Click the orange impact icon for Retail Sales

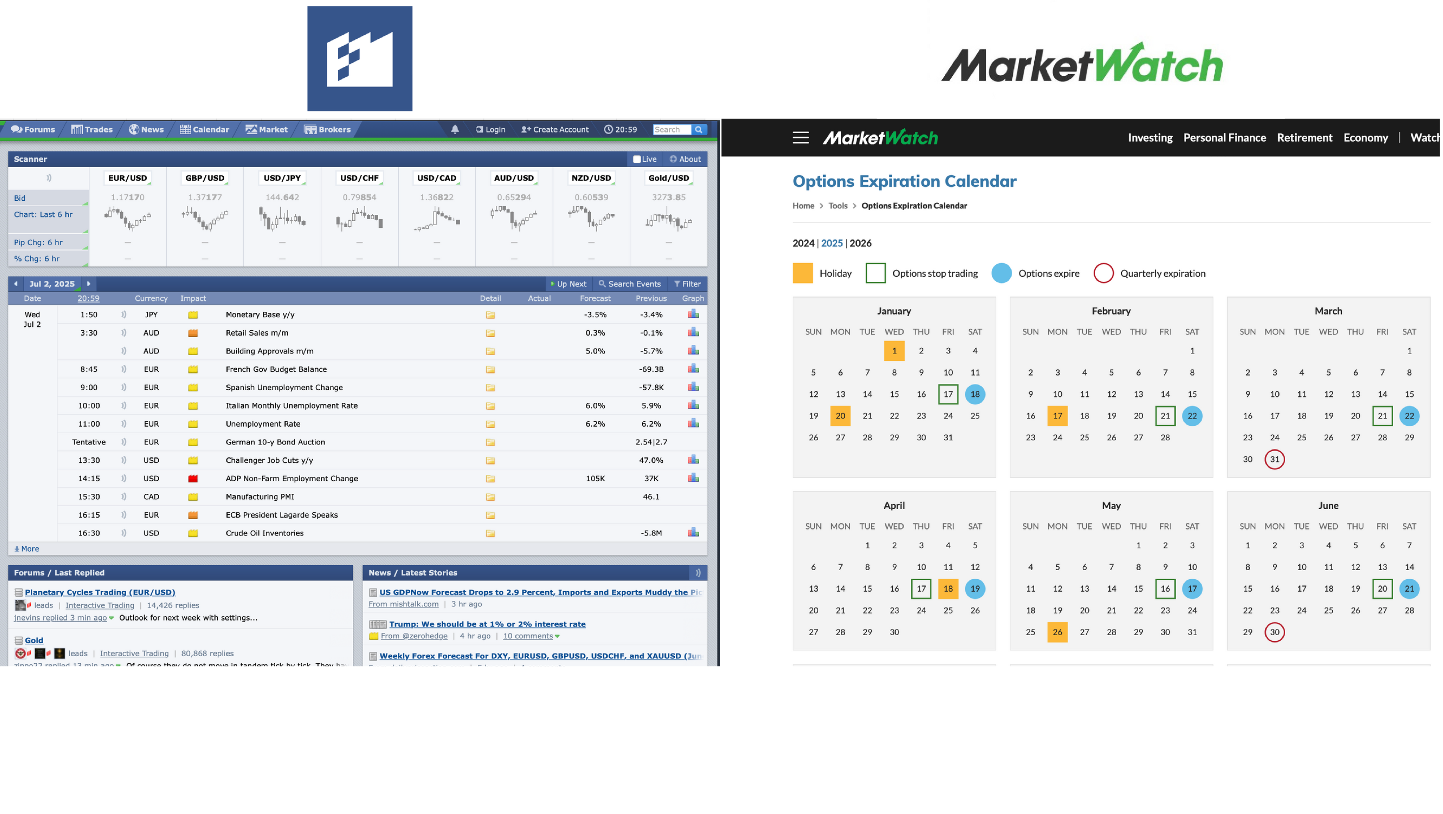pyautogui.click(x=193, y=333)
